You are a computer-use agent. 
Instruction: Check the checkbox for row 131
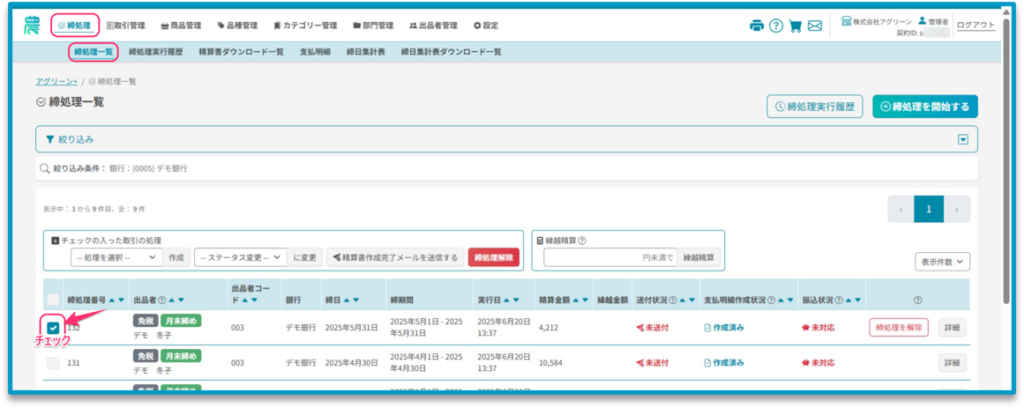[53, 363]
